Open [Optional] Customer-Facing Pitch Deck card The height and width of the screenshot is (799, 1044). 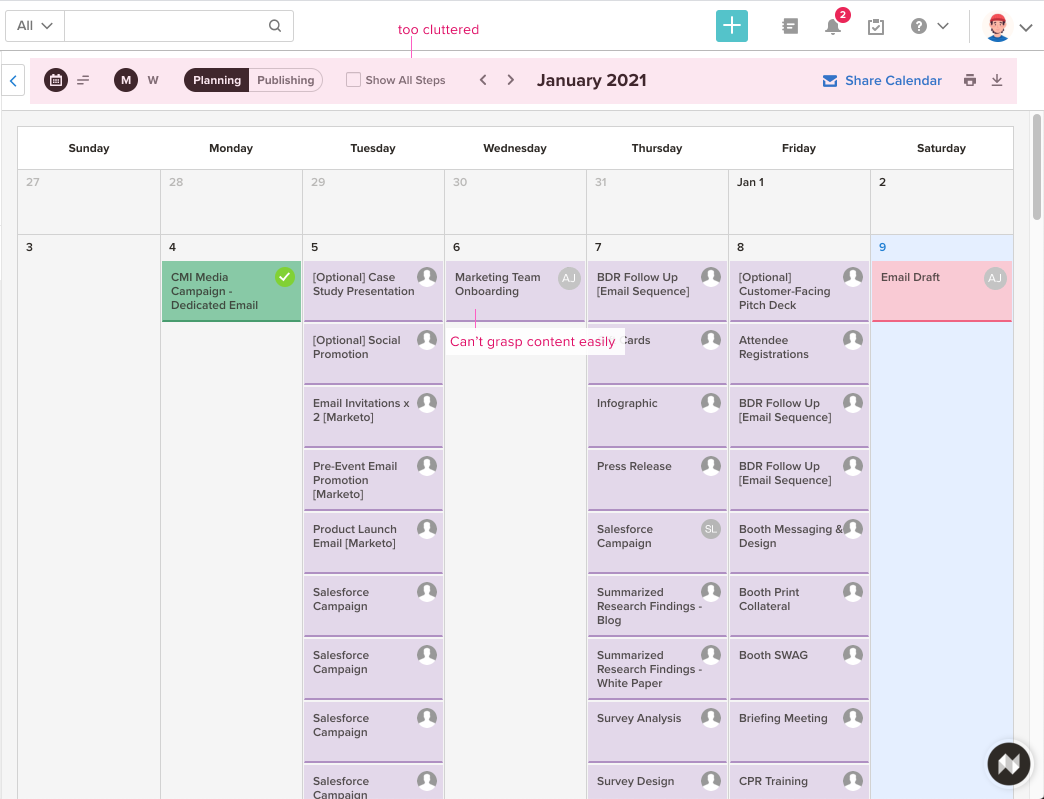(799, 291)
